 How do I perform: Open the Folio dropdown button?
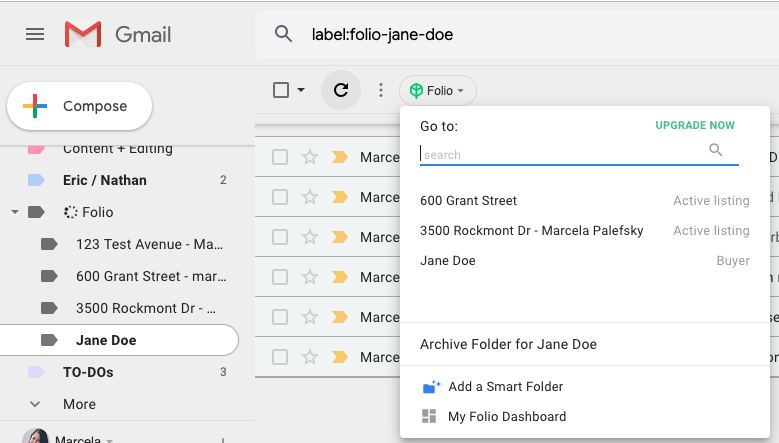(438, 90)
